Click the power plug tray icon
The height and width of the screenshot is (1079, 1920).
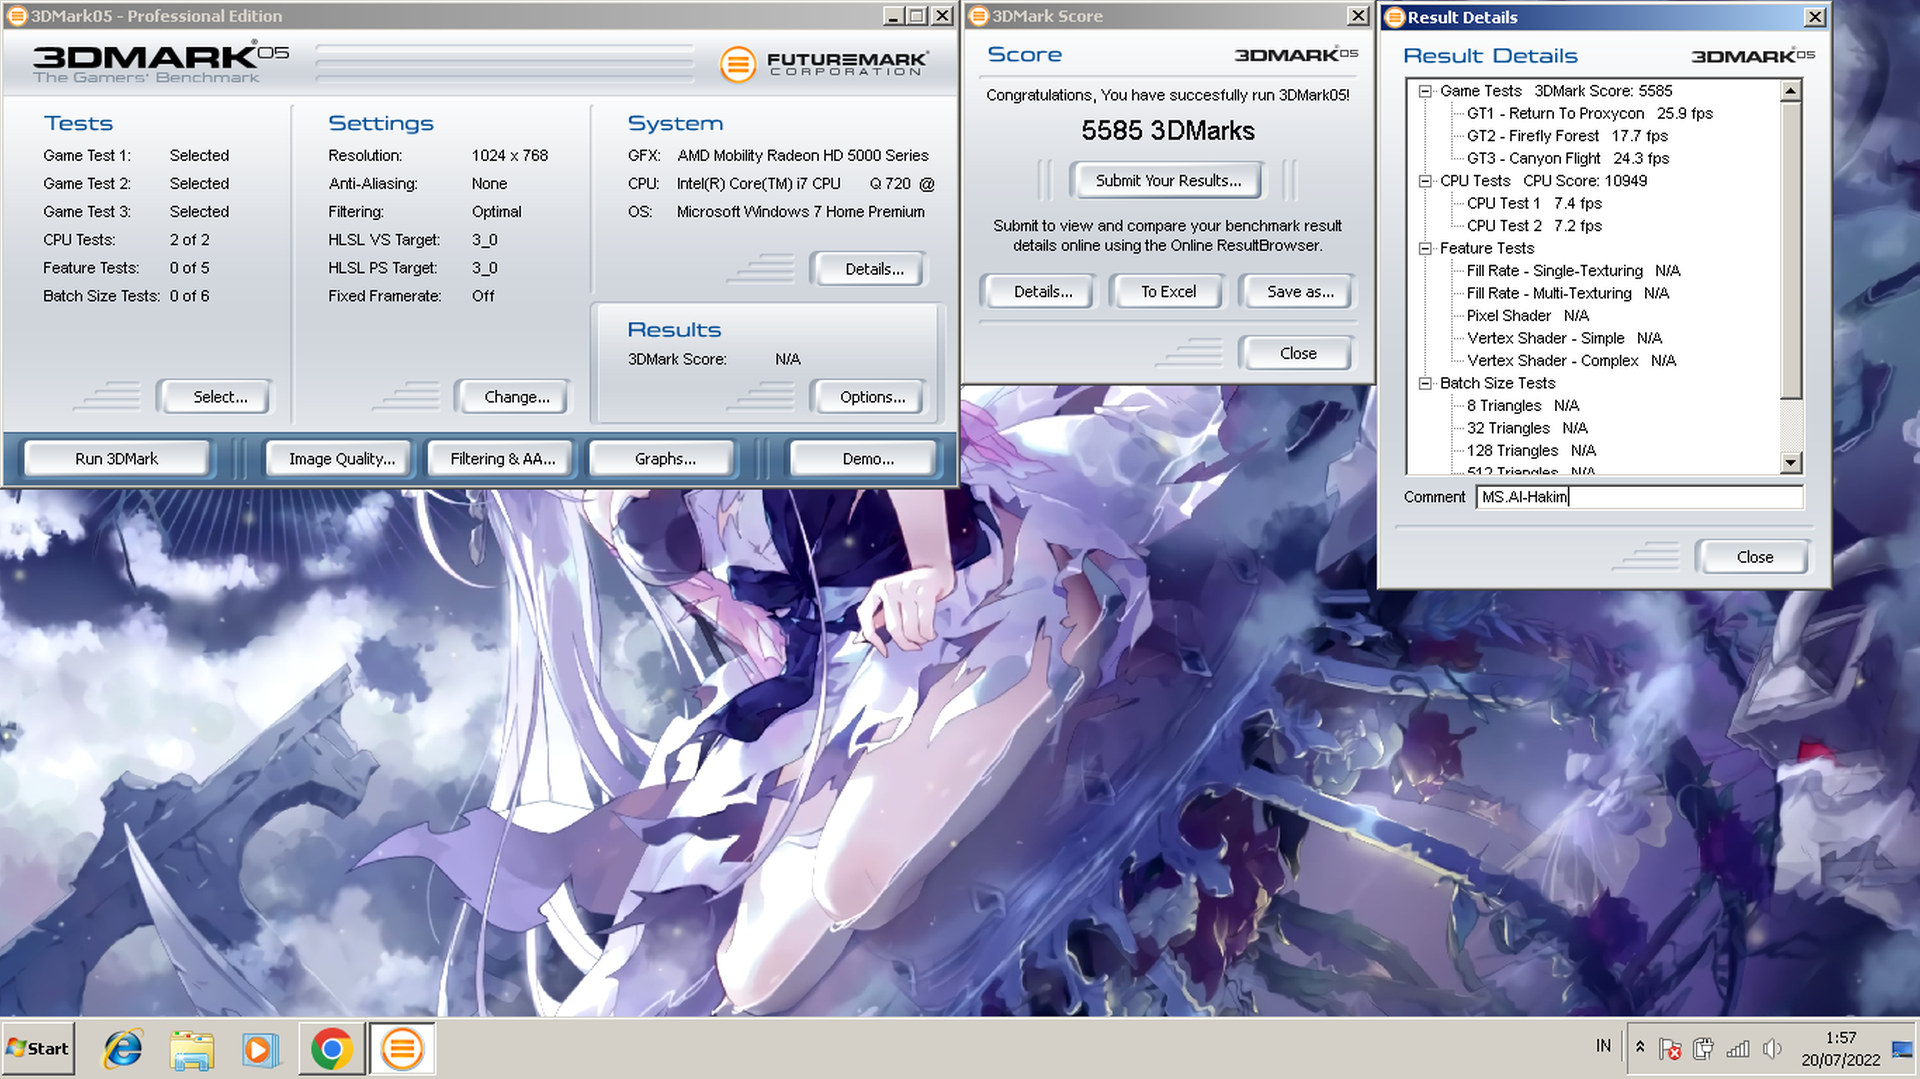pyautogui.click(x=1703, y=1048)
